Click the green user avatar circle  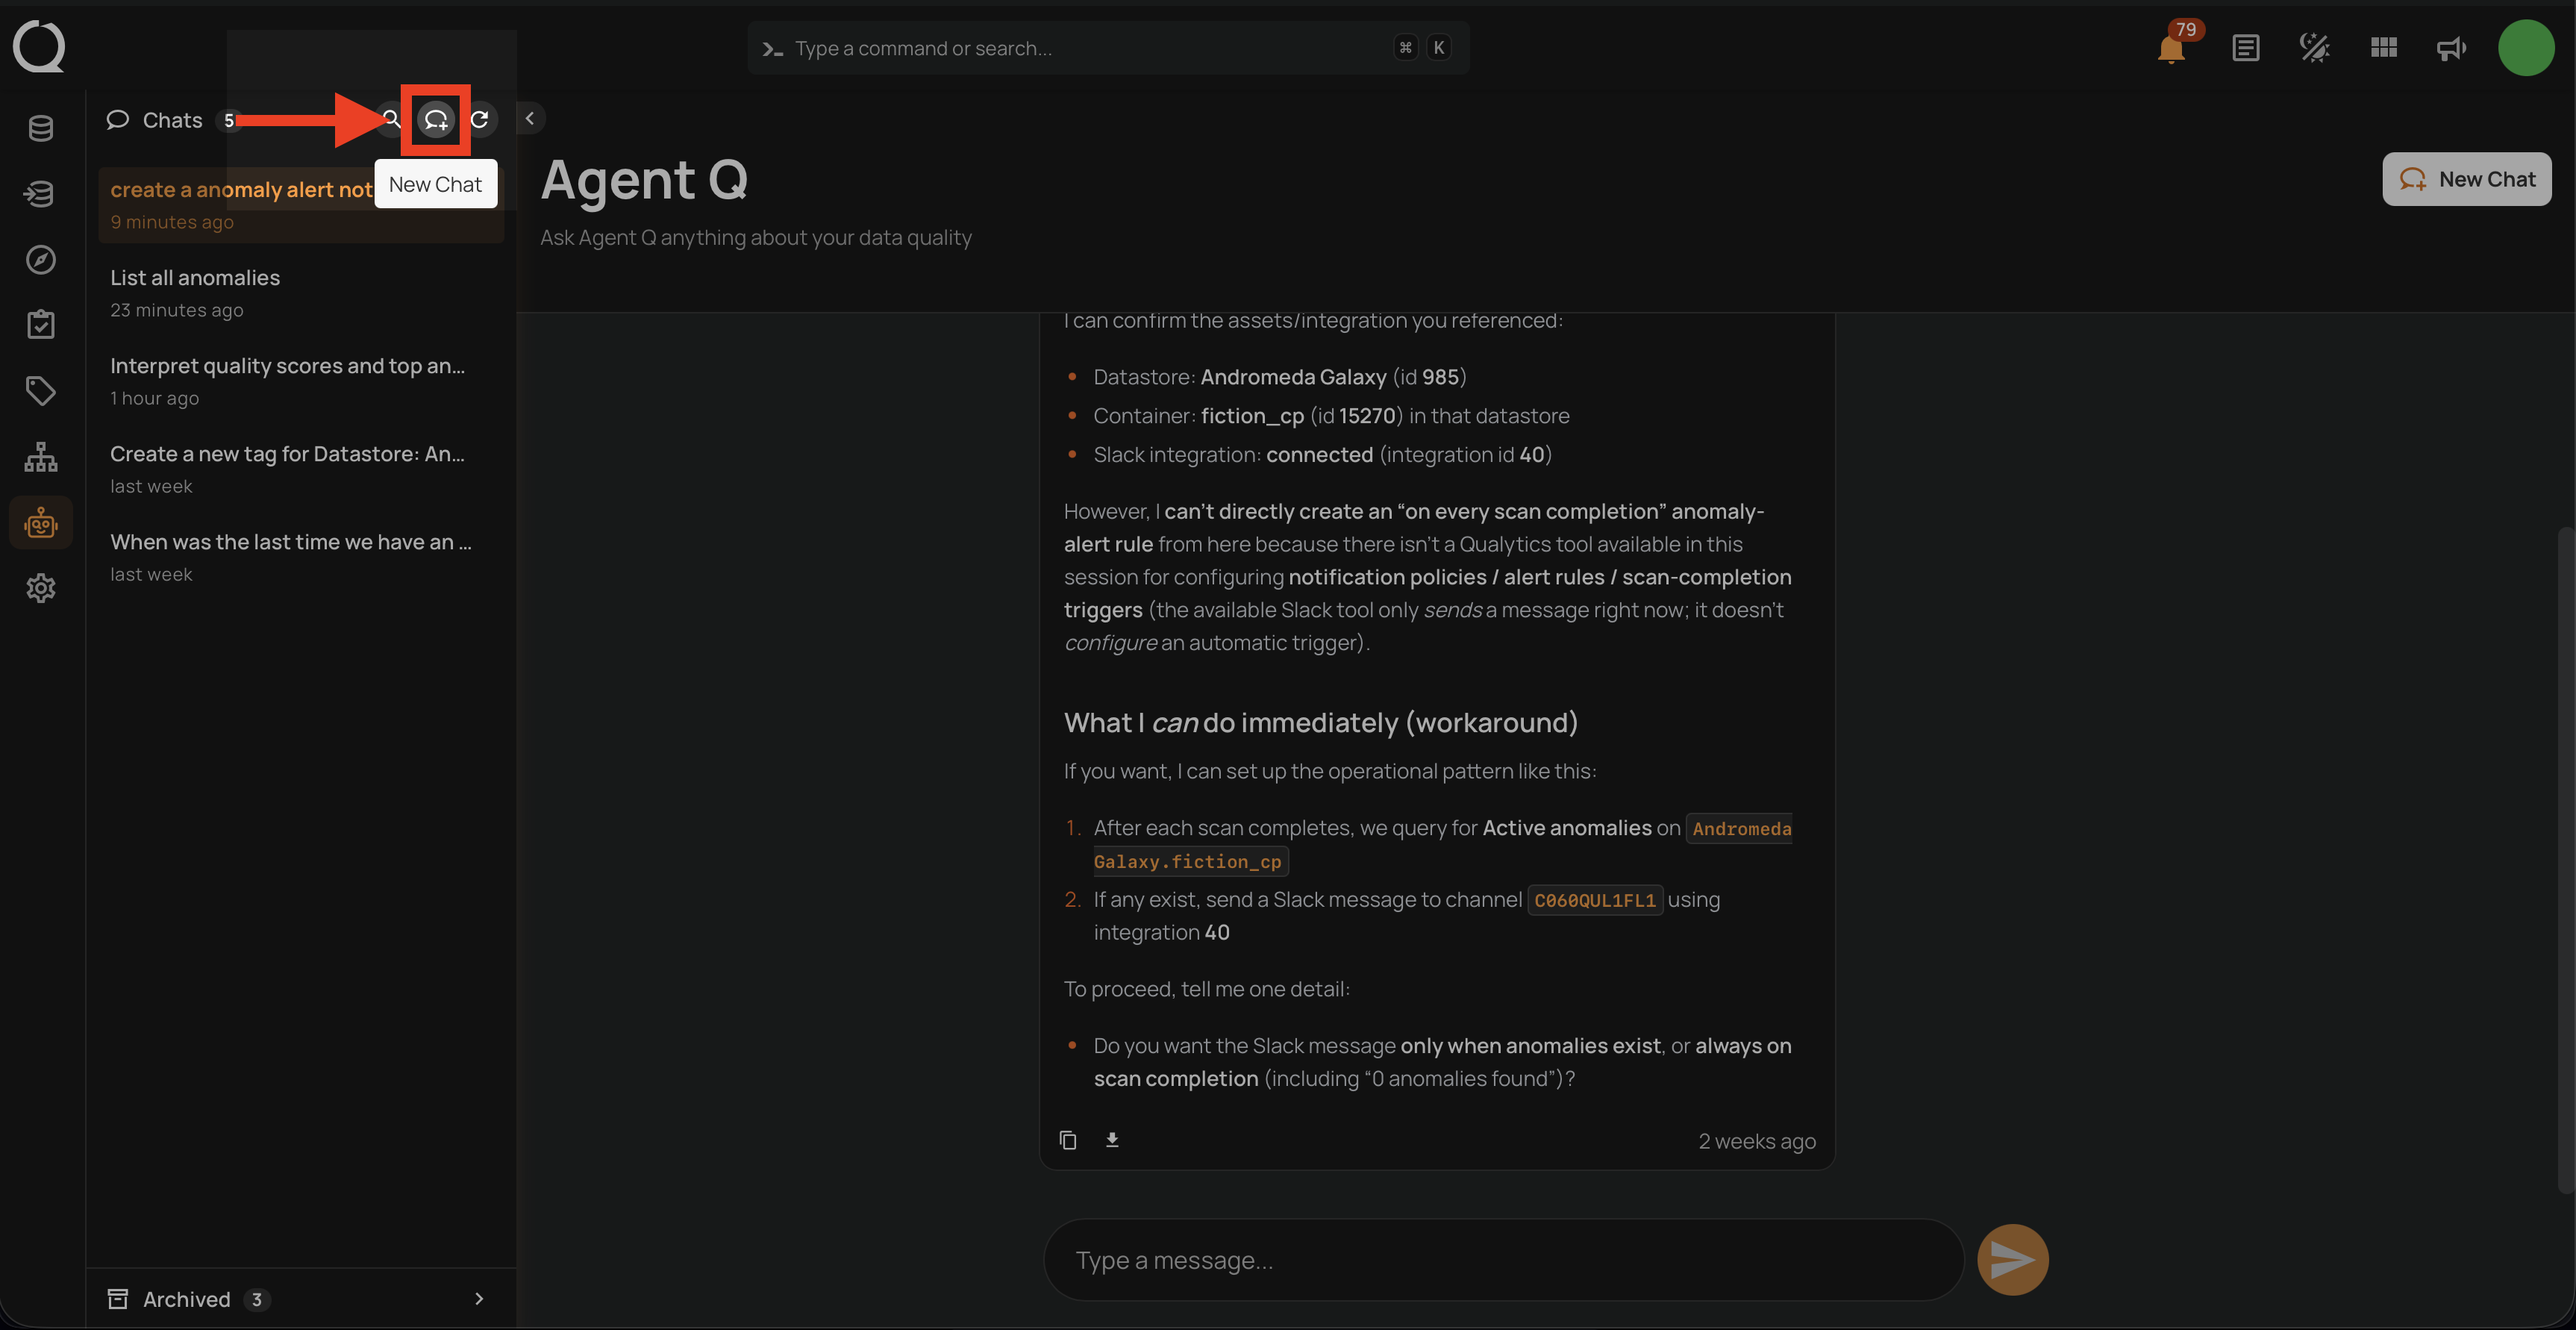click(x=2526, y=47)
